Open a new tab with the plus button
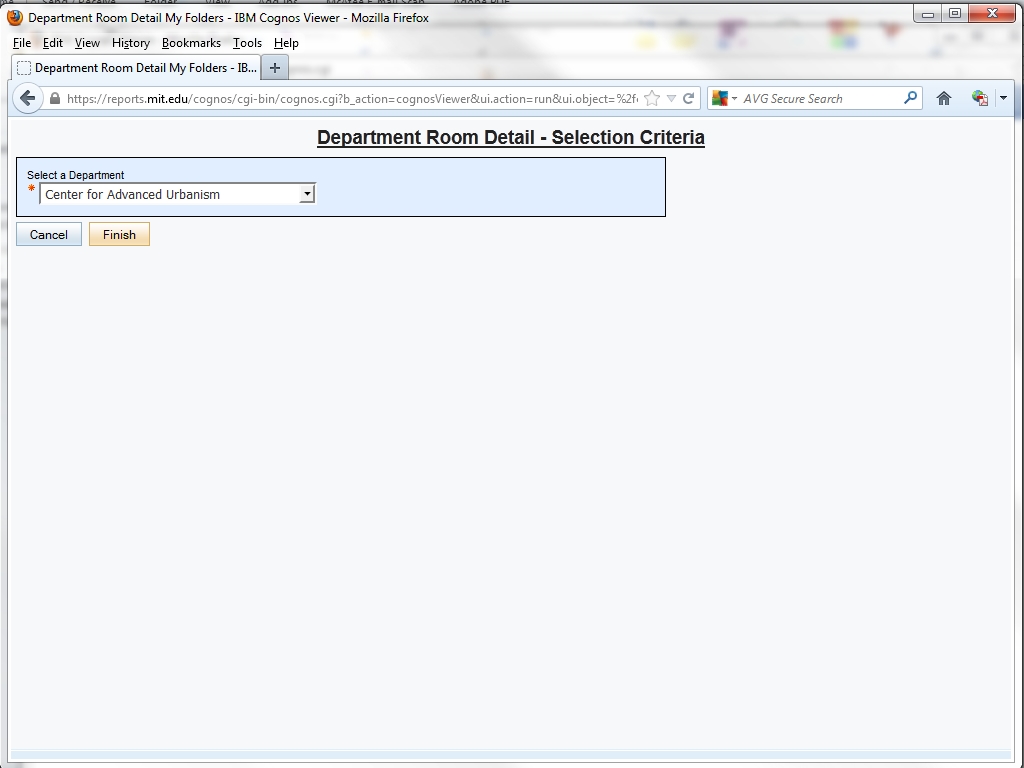 tap(274, 68)
